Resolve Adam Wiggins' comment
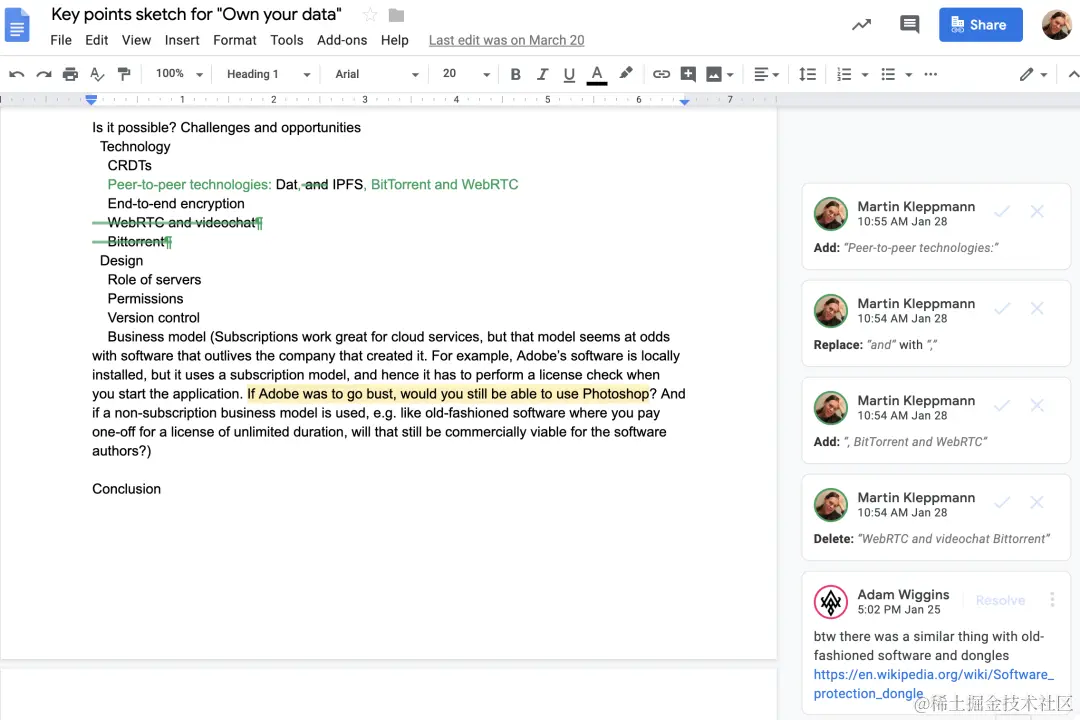 (1000, 600)
